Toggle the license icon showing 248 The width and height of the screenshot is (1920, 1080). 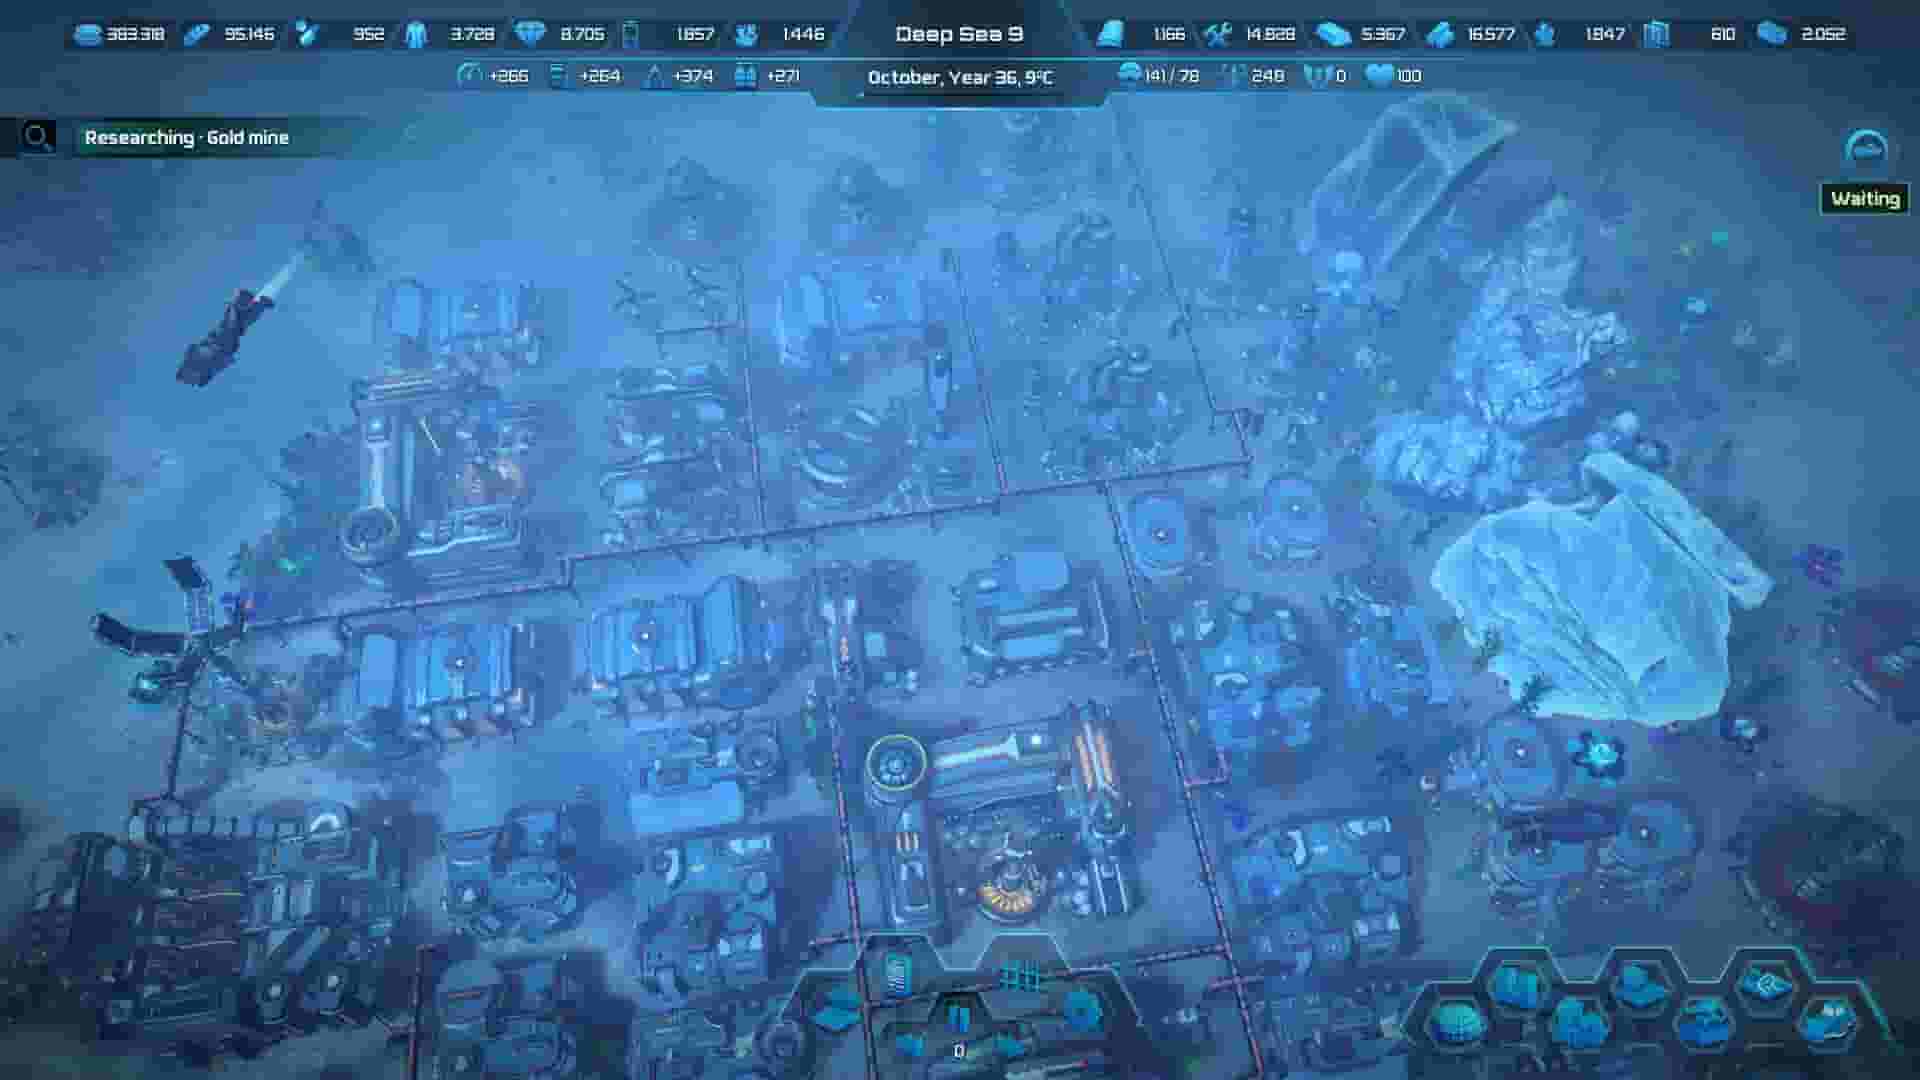coord(1226,75)
